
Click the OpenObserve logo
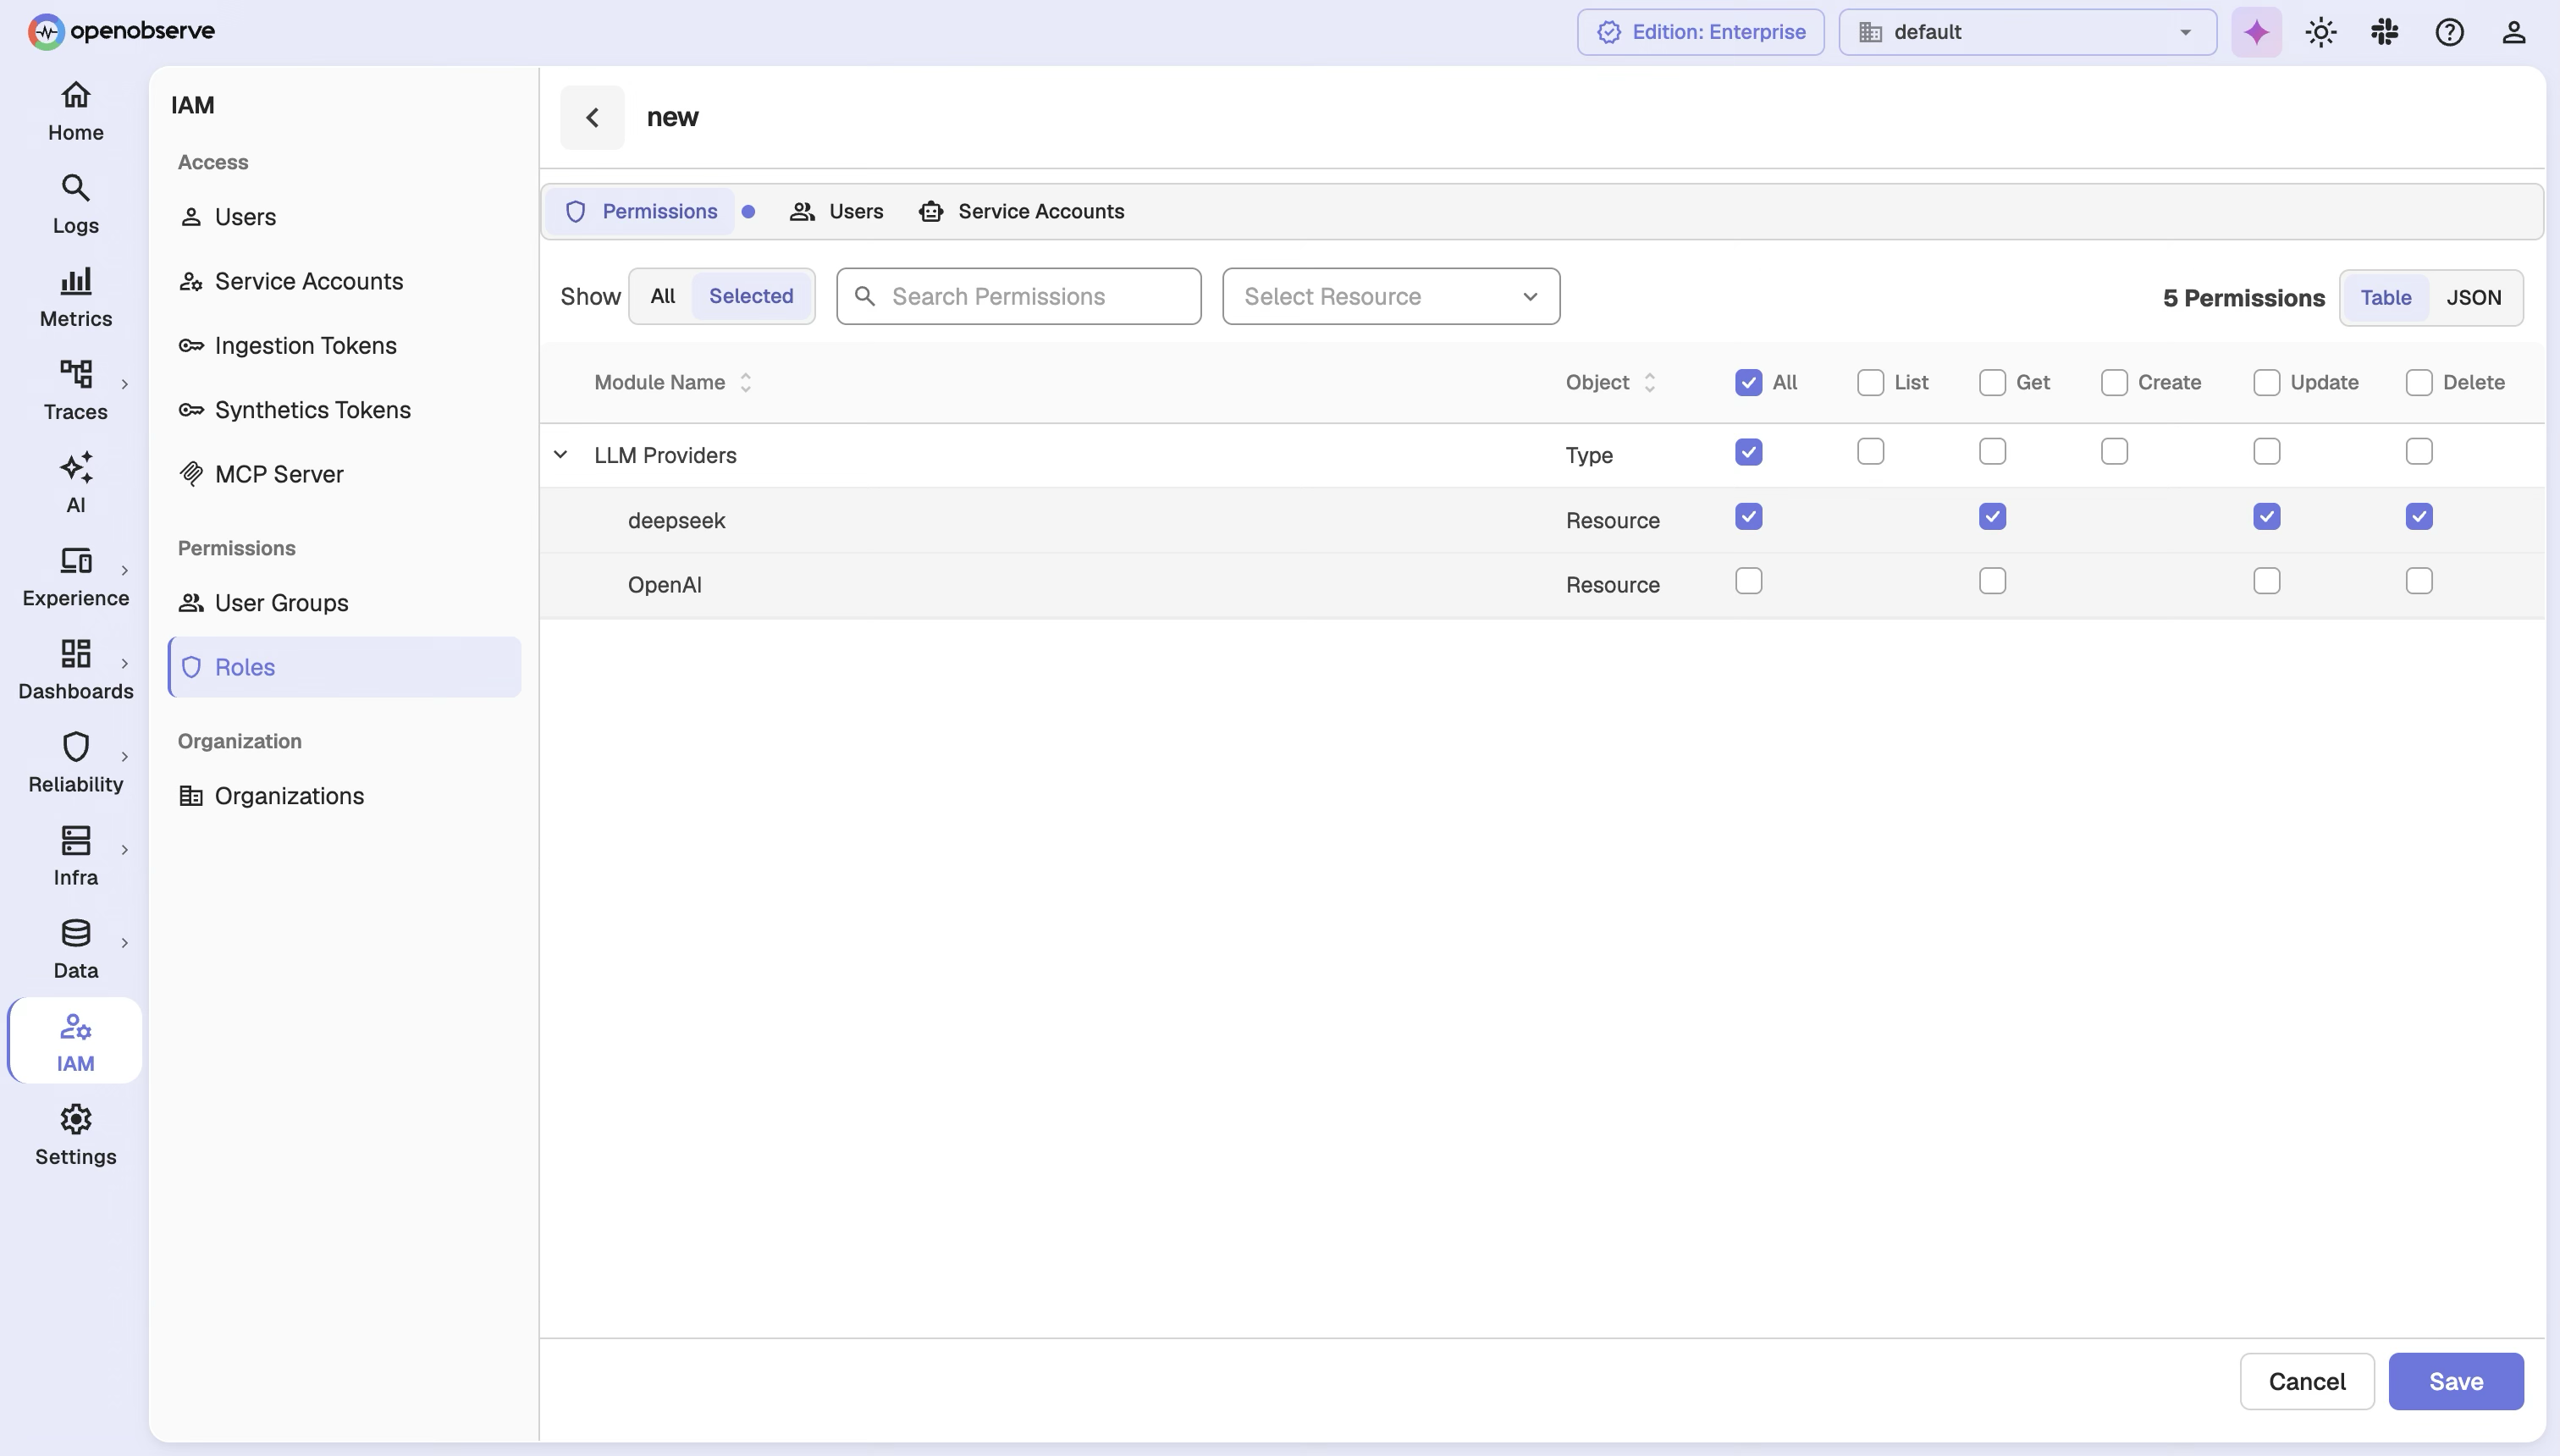pyautogui.click(x=121, y=31)
